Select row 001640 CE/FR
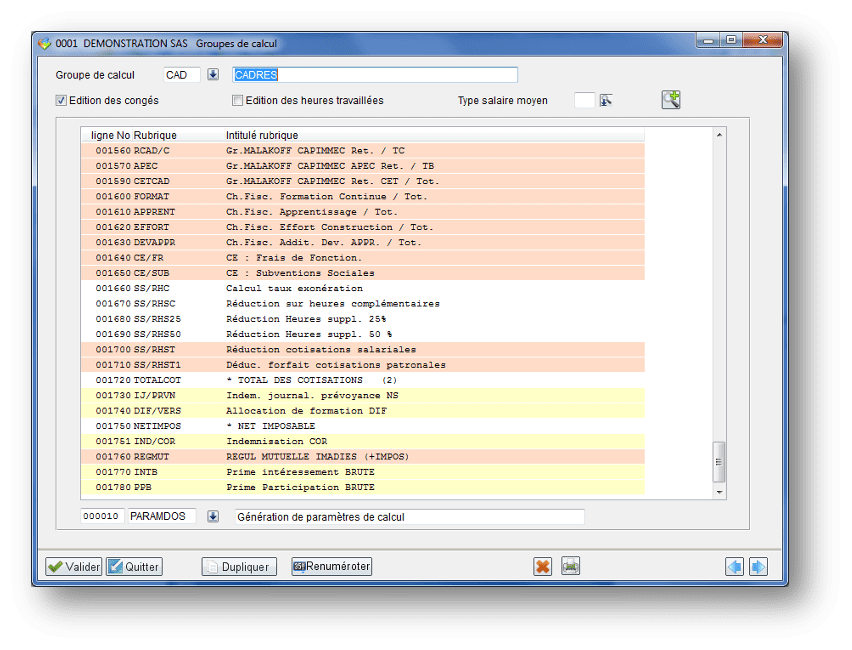This screenshot has width=852, height=650. (x=363, y=258)
